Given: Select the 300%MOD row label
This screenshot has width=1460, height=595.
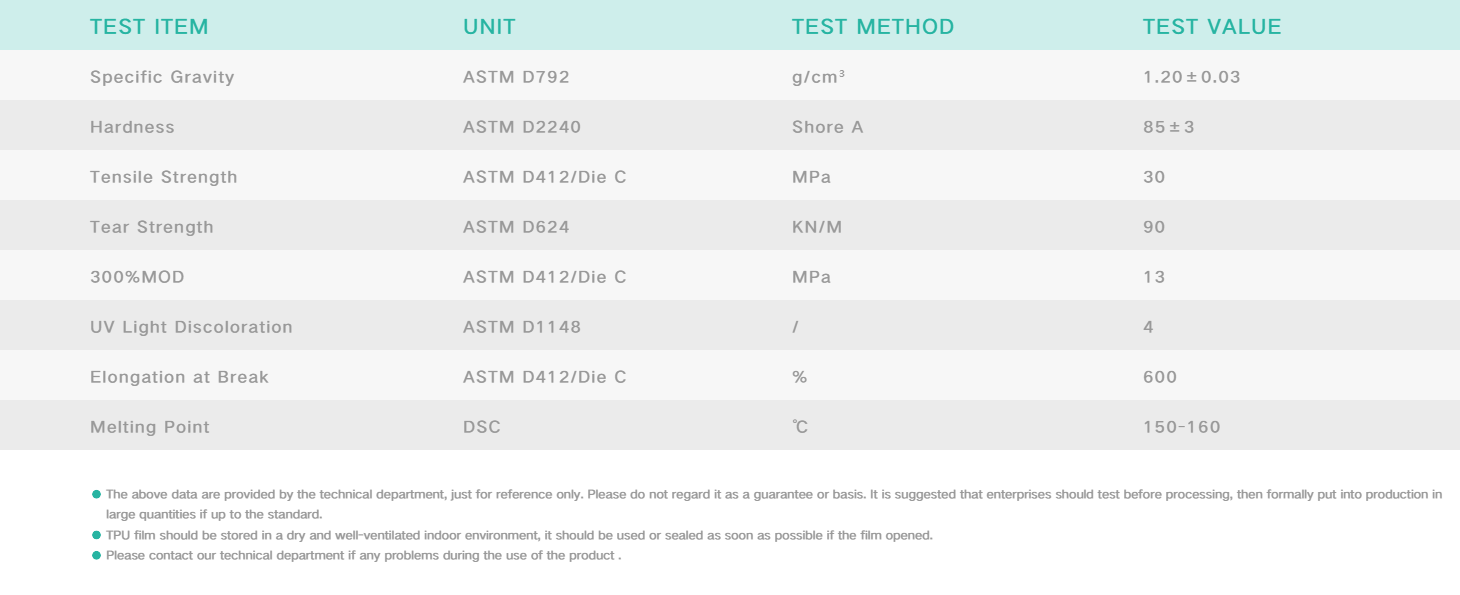Looking at the screenshot, I should pyautogui.click(x=137, y=277).
